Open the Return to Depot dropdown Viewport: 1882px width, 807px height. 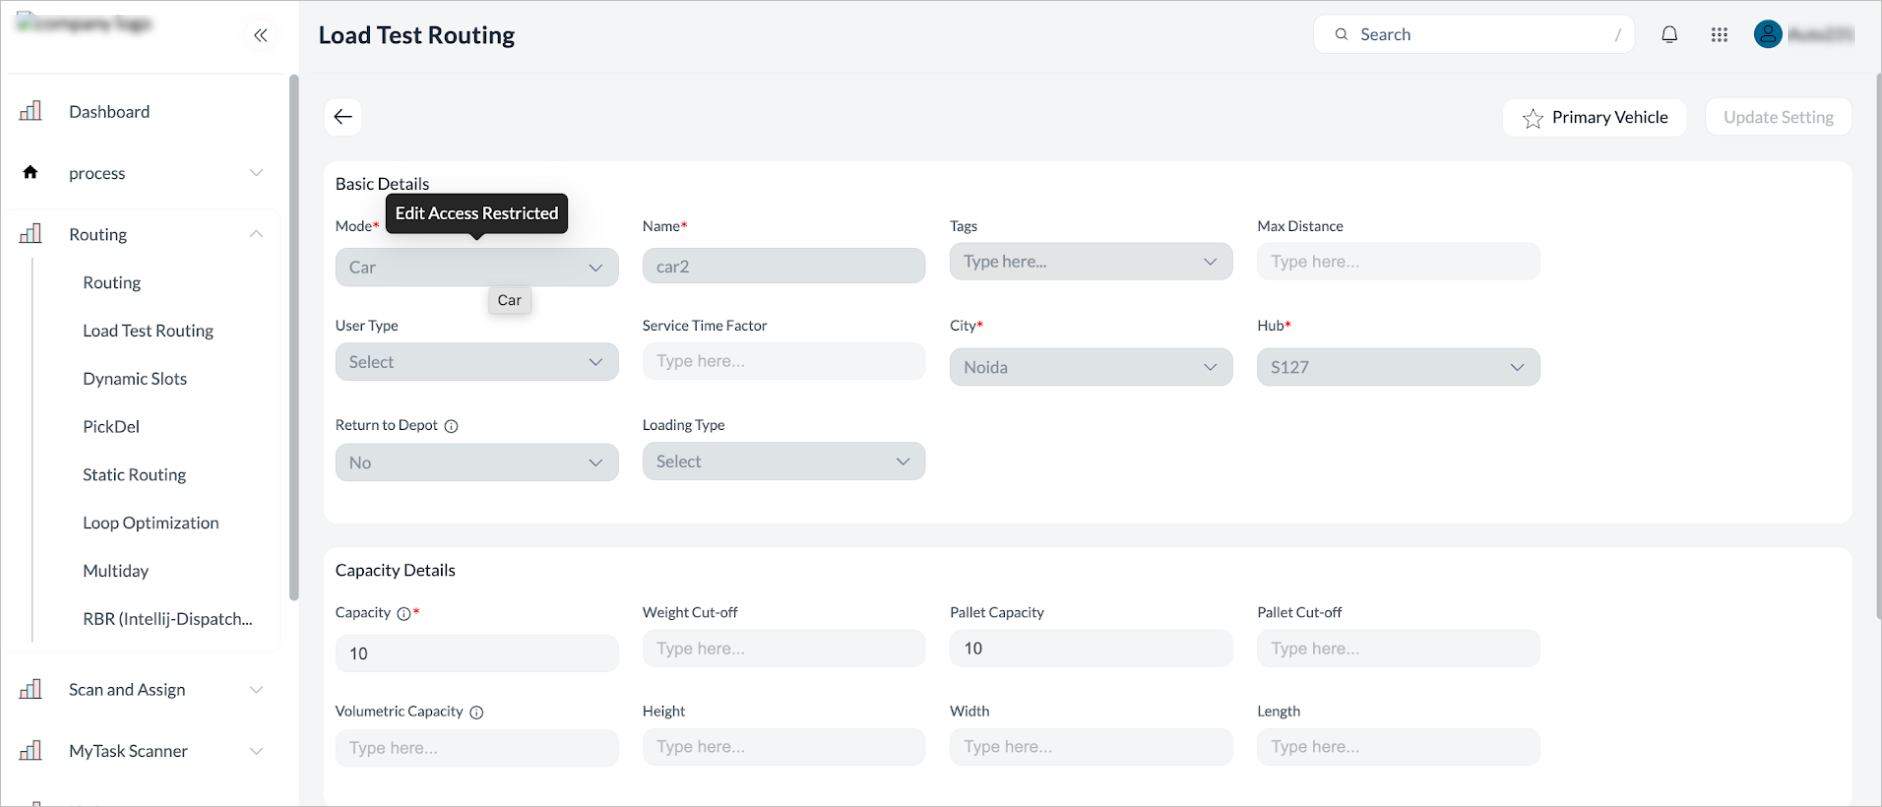pyautogui.click(x=477, y=463)
